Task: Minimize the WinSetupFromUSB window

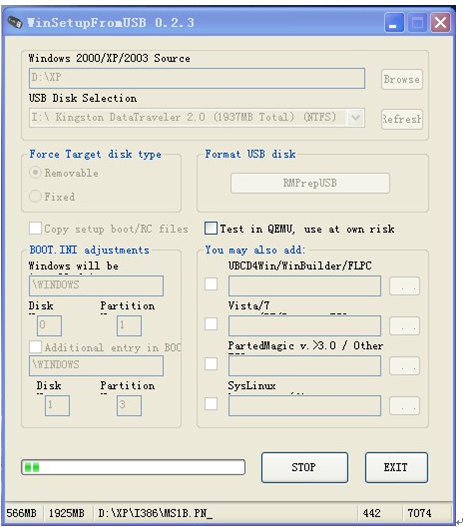Action: coord(394,23)
